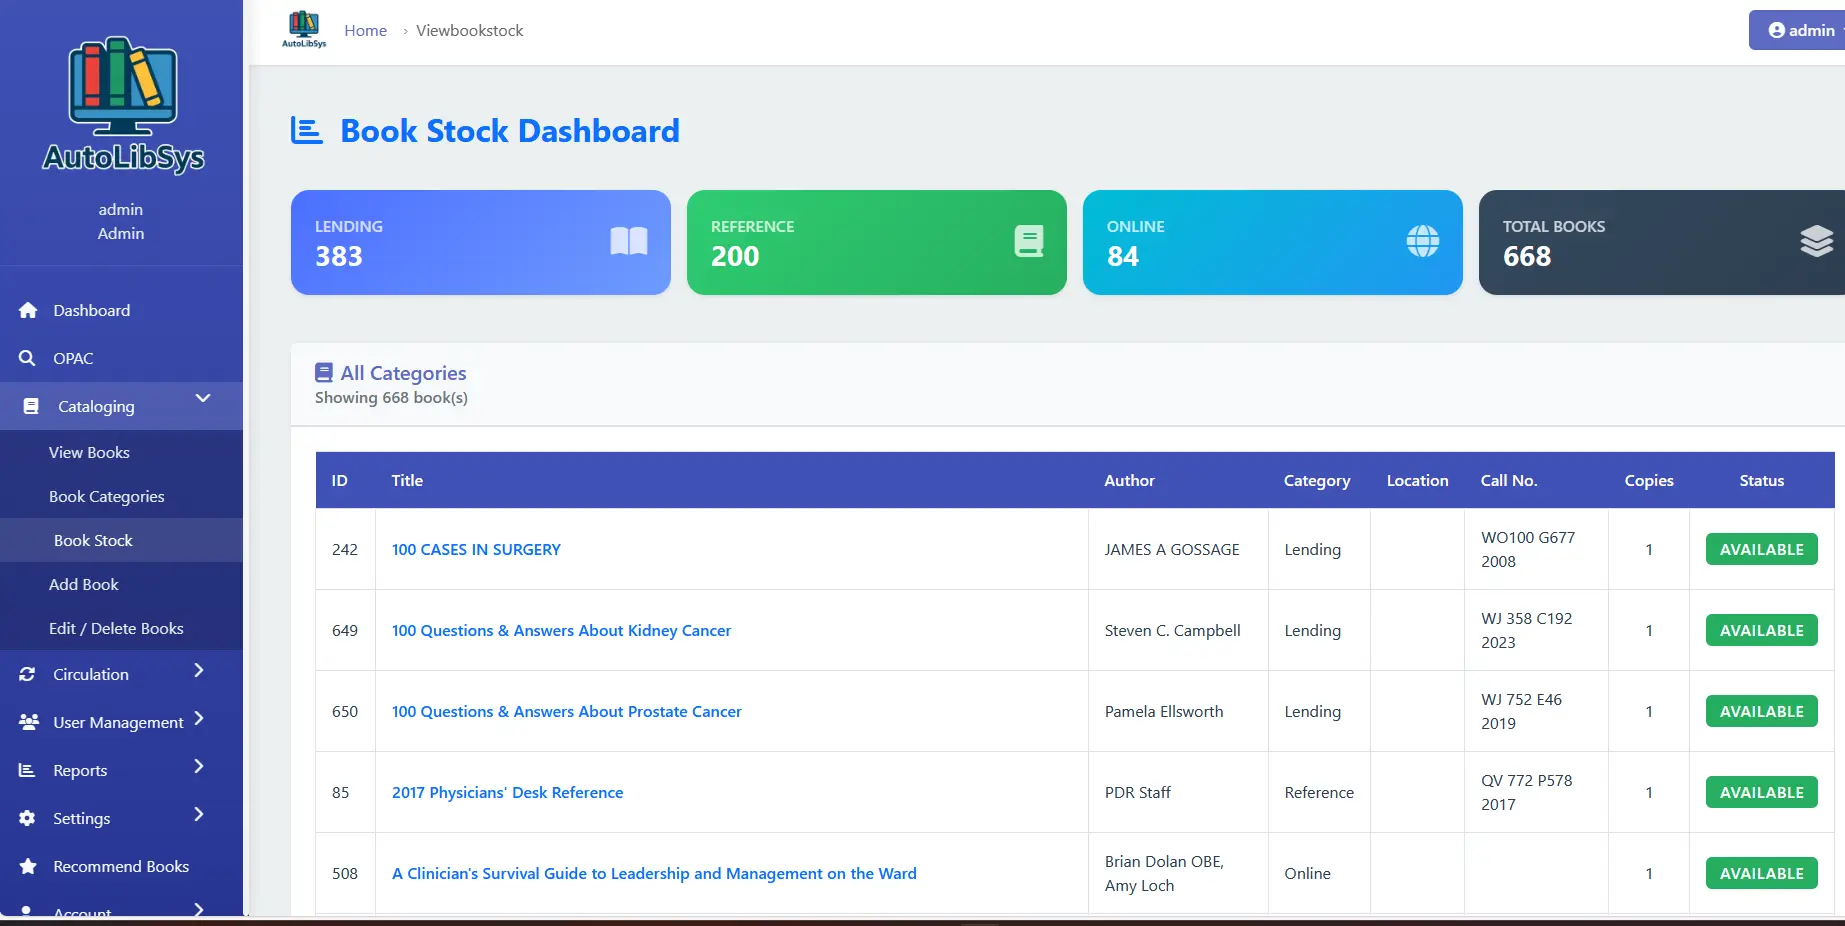Click the book icon on Reference card
1845x926 pixels.
tap(1028, 241)
